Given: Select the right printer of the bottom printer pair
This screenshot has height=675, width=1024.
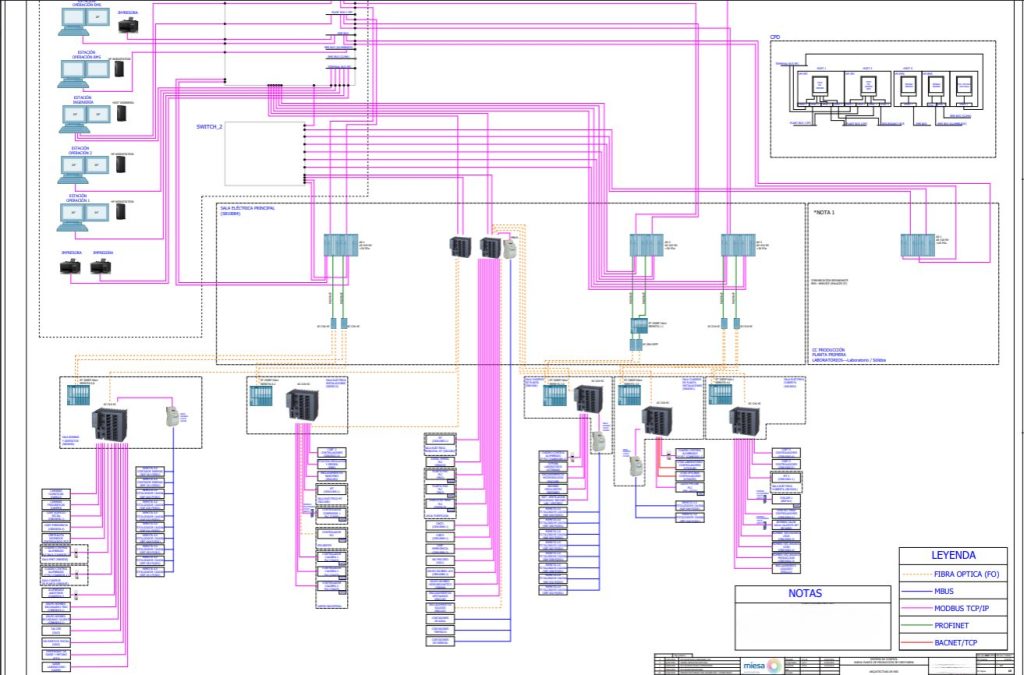Looking at the screenshot, I should [101, 266].
